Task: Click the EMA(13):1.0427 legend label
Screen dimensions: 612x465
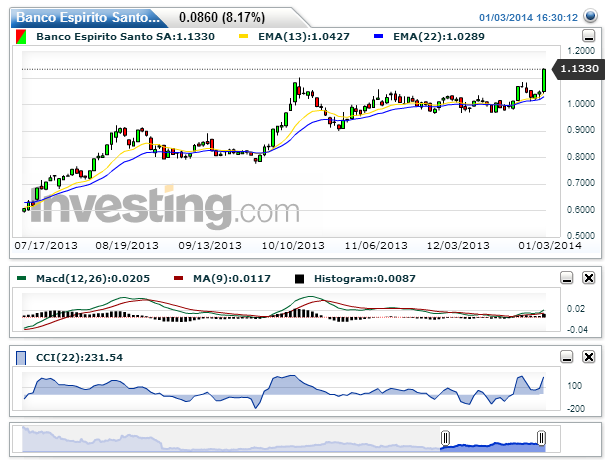Action: (x=304, y=37)
